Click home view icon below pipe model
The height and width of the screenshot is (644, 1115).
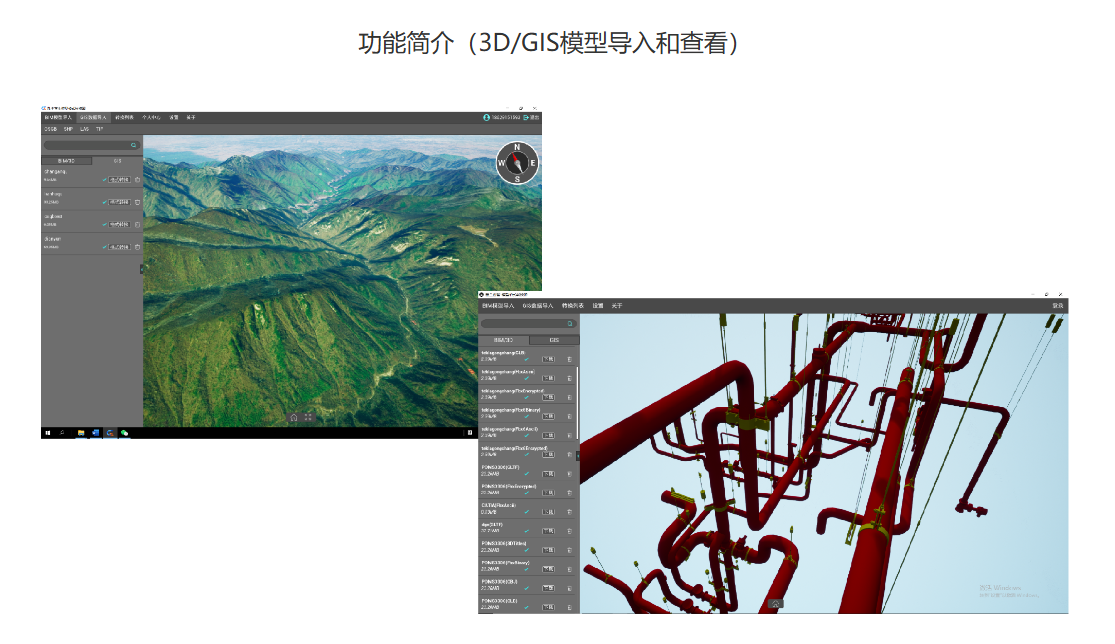(x=776, y=604)
